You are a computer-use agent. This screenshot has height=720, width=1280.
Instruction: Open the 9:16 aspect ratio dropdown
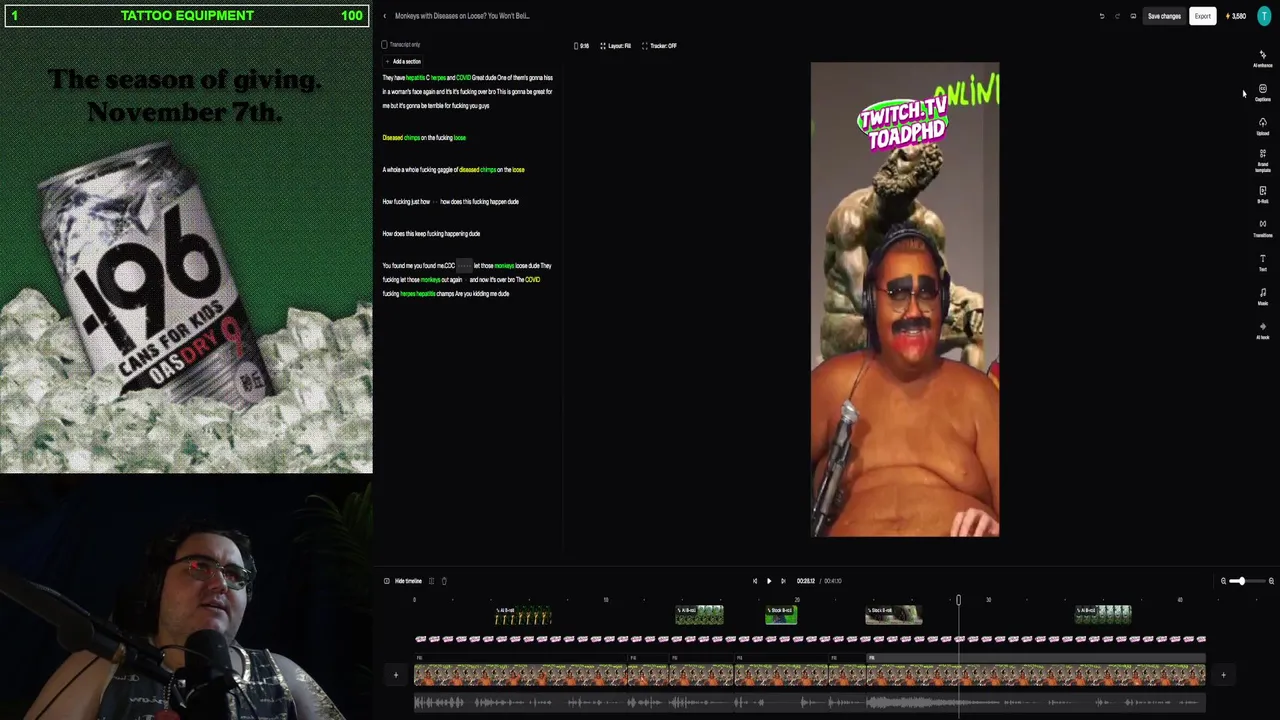click(582, 46)
